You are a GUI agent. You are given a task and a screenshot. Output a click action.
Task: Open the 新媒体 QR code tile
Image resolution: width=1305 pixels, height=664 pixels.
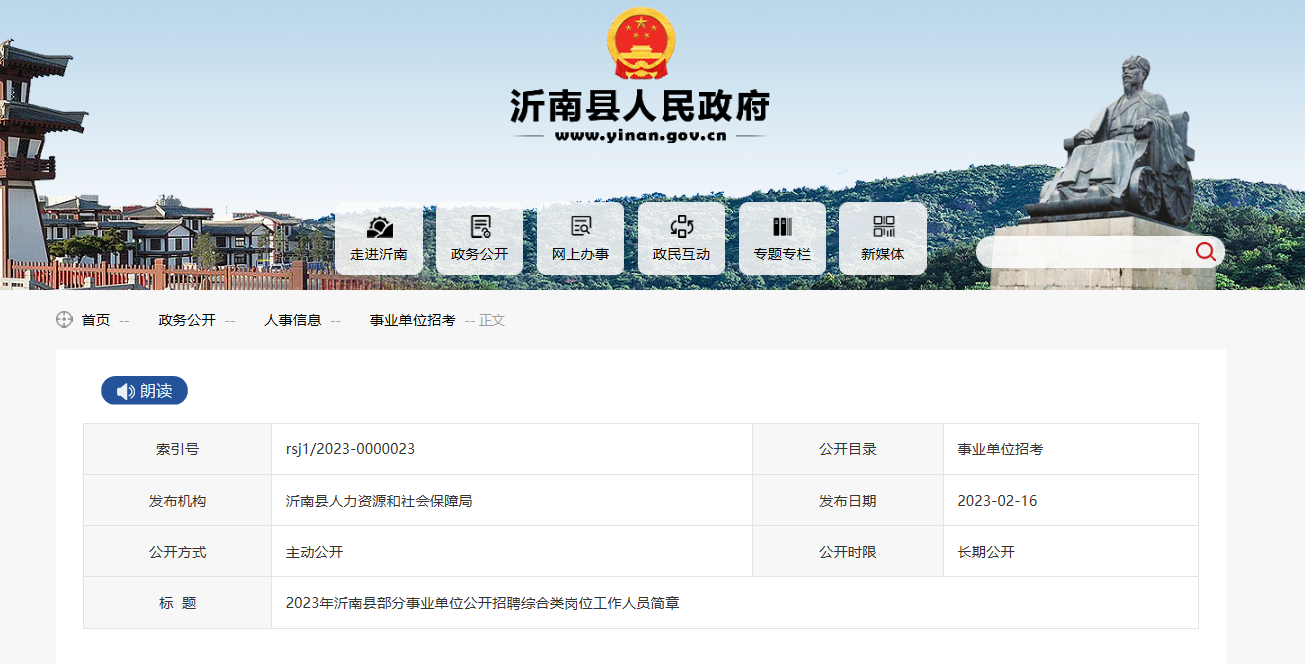click(x=883, y=238)
